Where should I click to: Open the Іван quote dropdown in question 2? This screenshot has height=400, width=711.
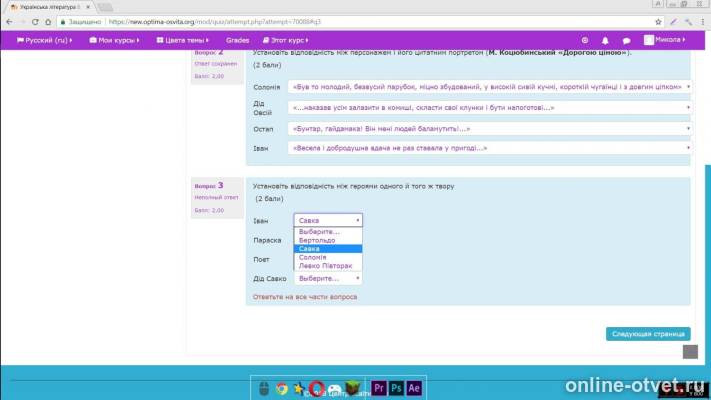pos(490,148)
